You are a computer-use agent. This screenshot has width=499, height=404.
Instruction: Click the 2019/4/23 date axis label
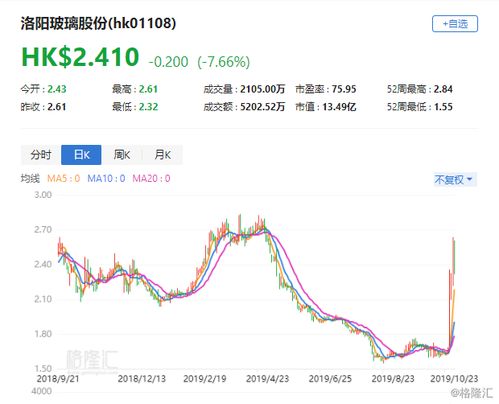tap(267, 379)
